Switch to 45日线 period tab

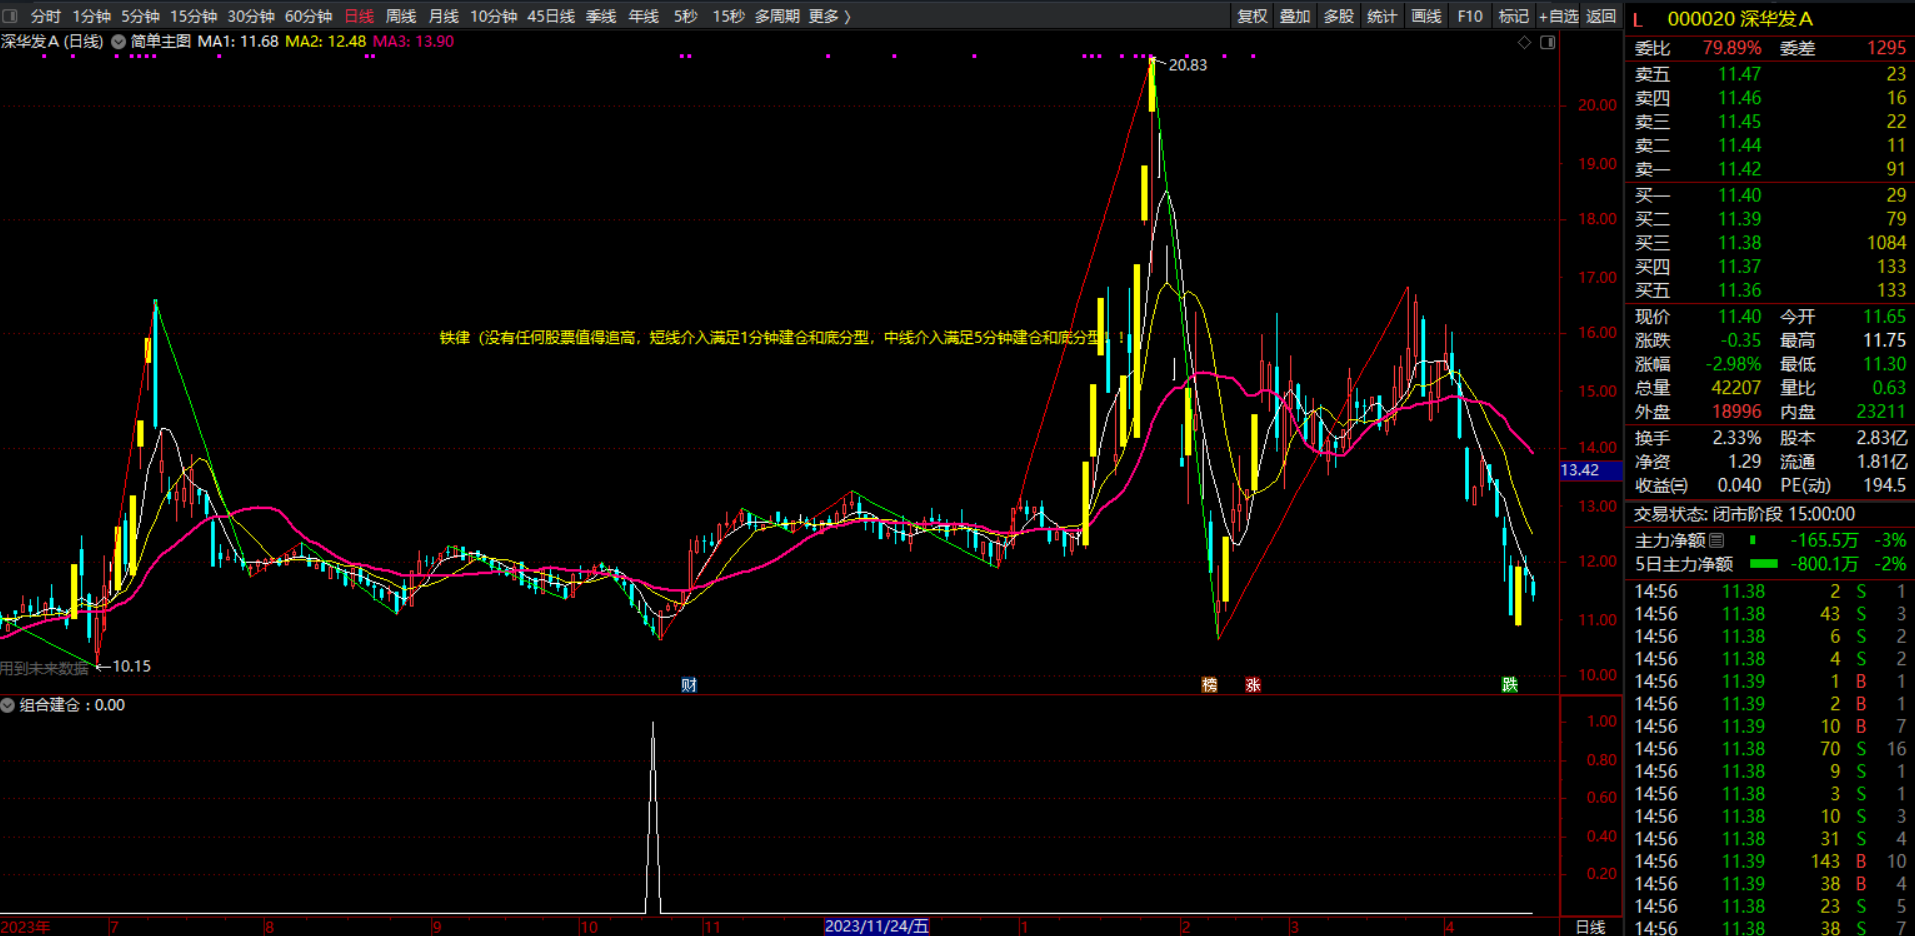[x=551, y=16]
